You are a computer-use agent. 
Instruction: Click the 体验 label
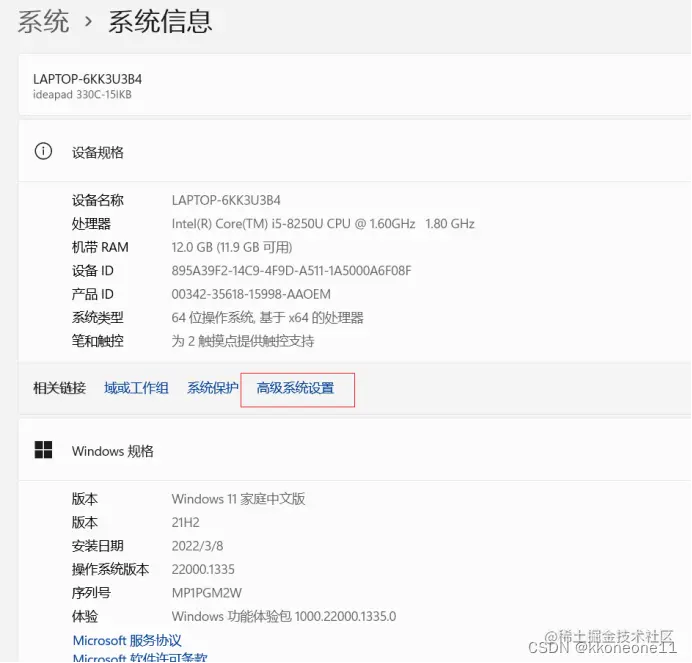click(x=85, y=616)
